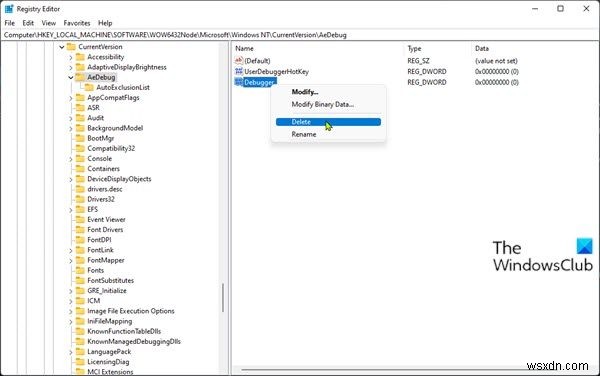Click the AppCompatFlags folder icon
The height and width of the screenshot is (376, 600).
click(x=80, y=98)
